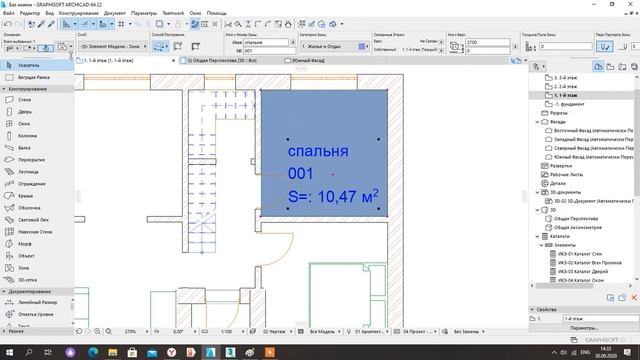This screenshot has height=360, width=640.
Task: Click the Undo icon in the toolbar
Action: (x=7, y=24)
